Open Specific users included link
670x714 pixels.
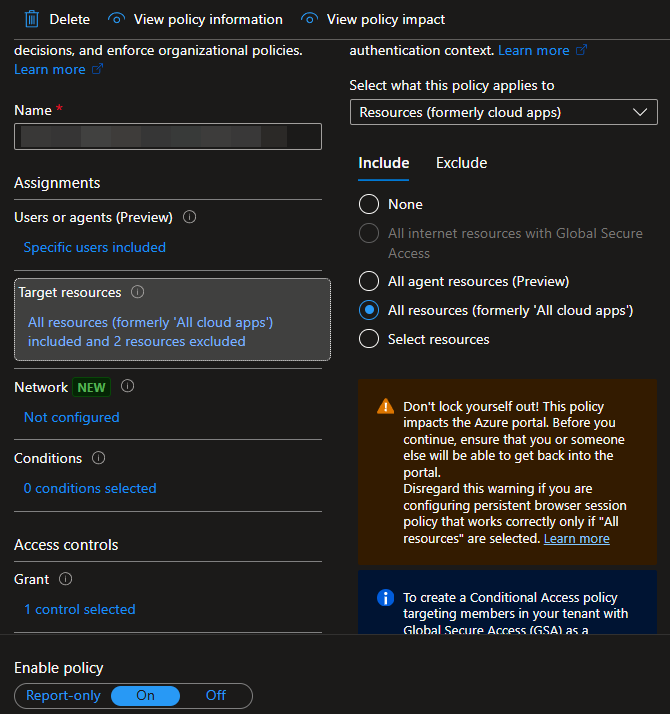[x=95, y=247]
